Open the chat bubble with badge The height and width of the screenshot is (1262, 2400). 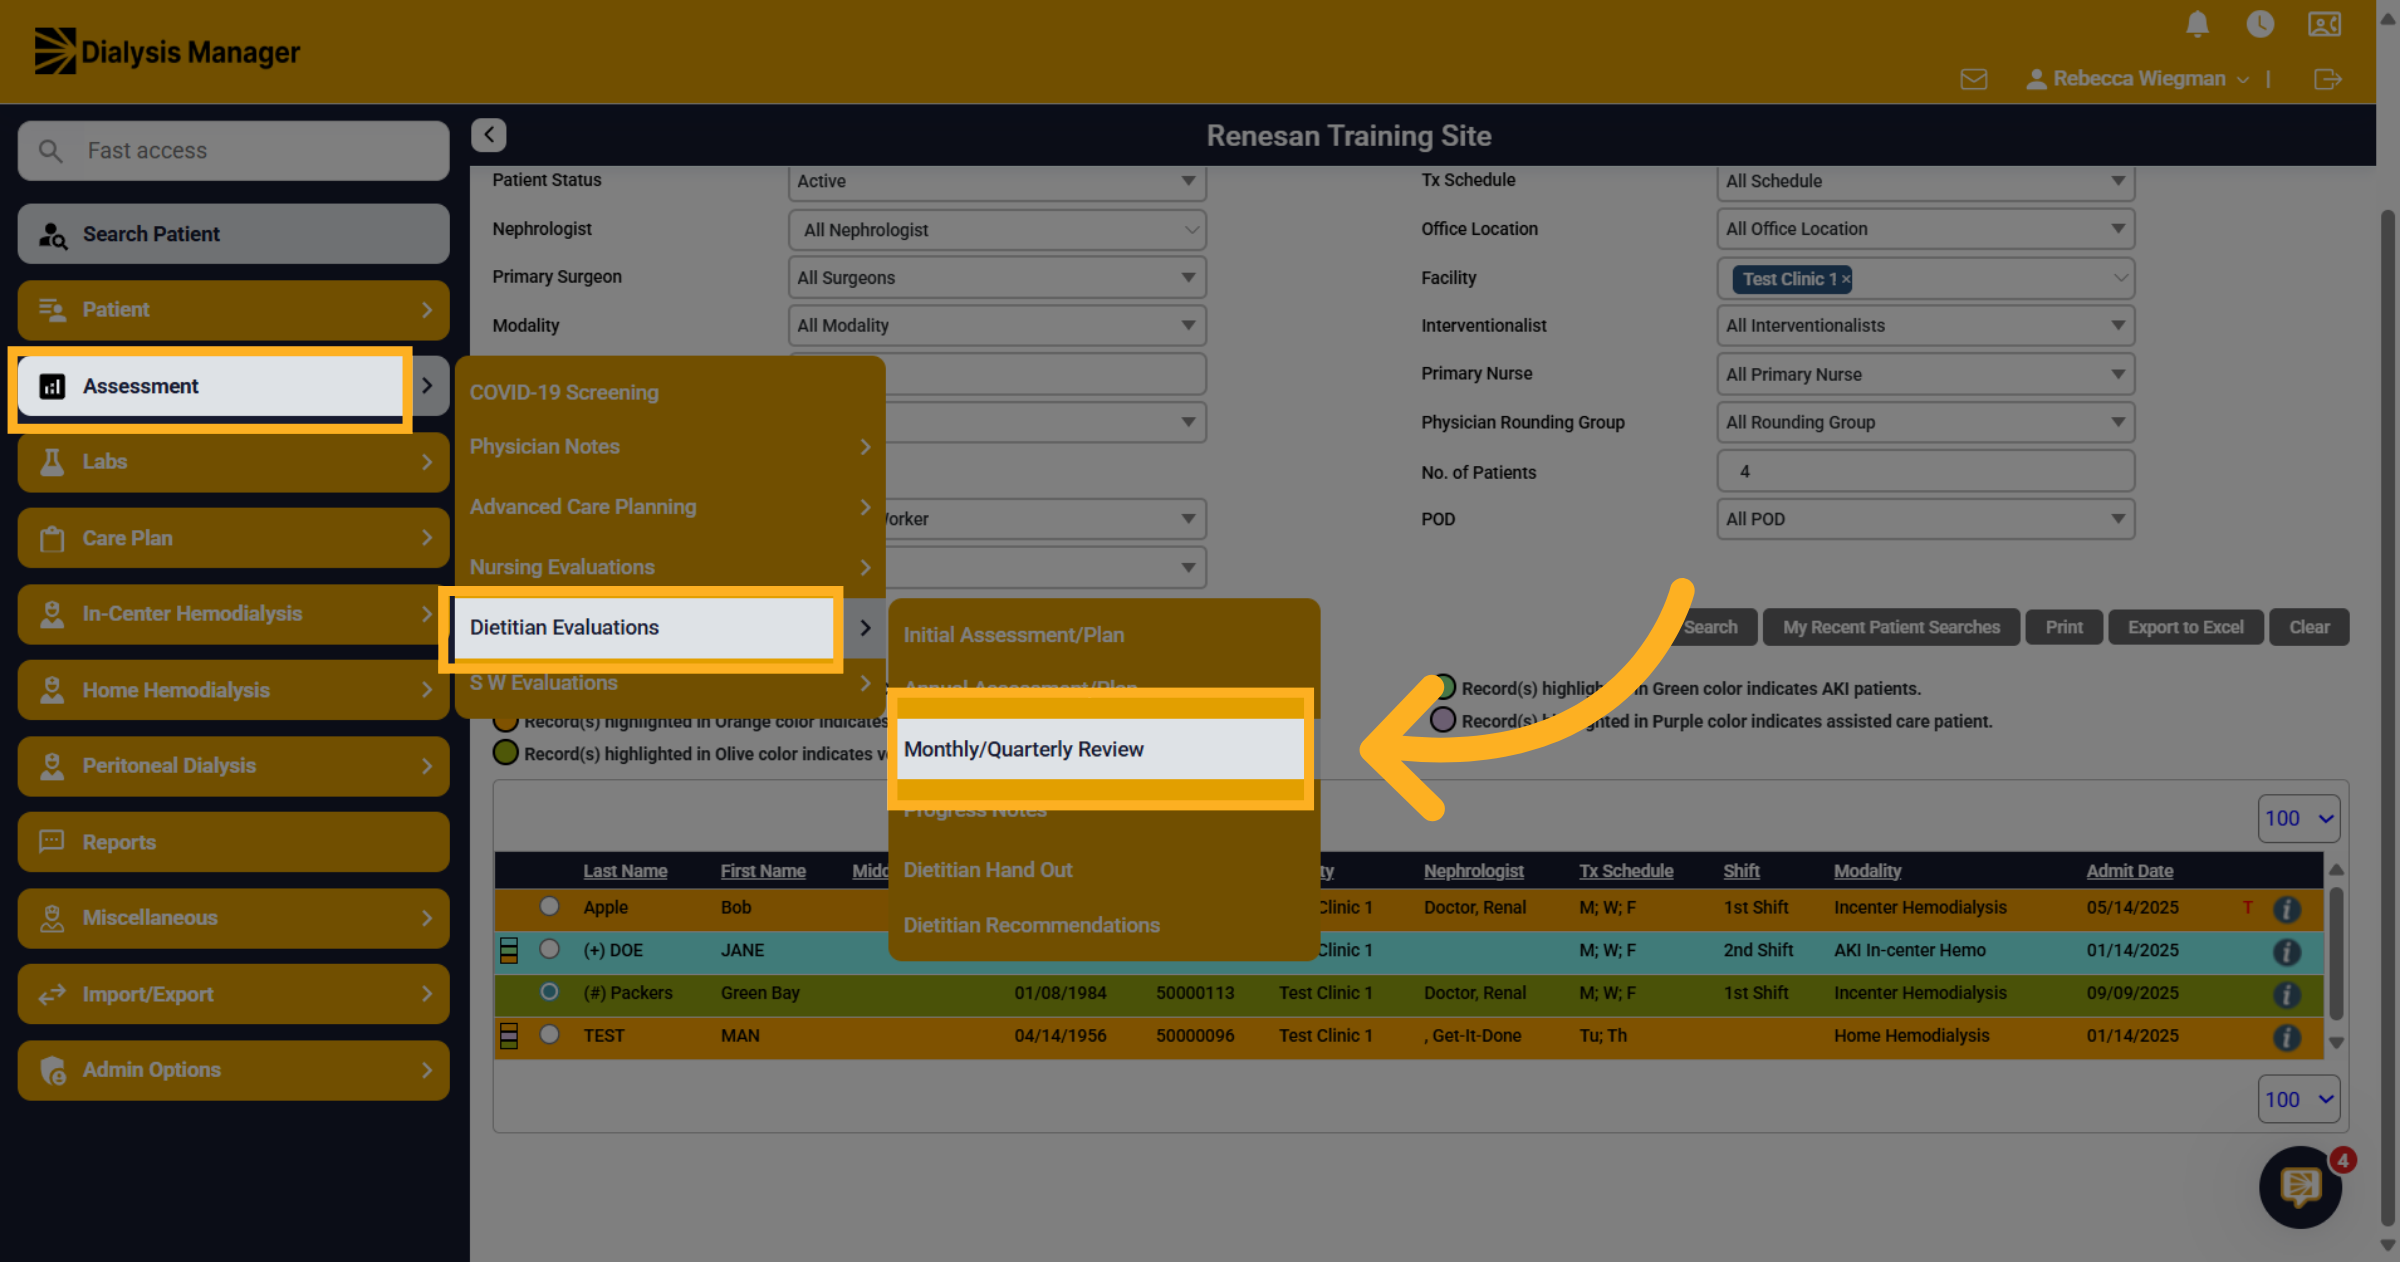click(2300, 1187)
